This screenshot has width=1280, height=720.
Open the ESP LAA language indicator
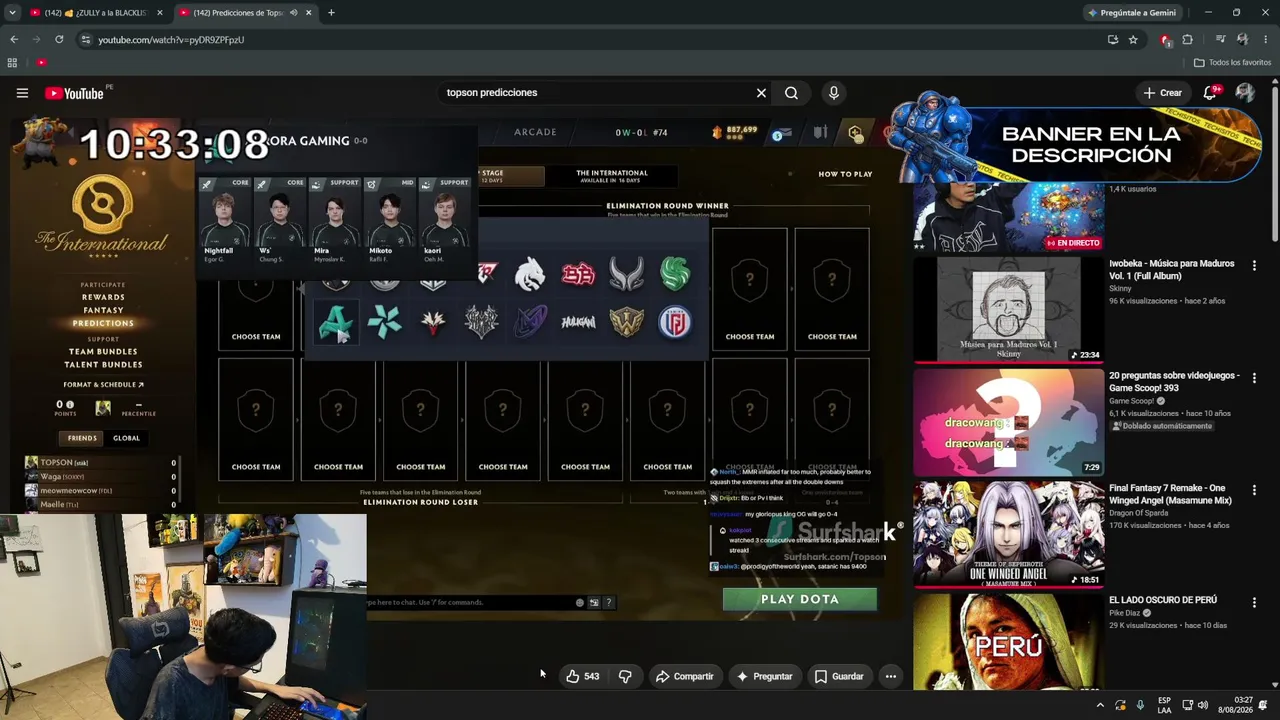click(1164, 705)
